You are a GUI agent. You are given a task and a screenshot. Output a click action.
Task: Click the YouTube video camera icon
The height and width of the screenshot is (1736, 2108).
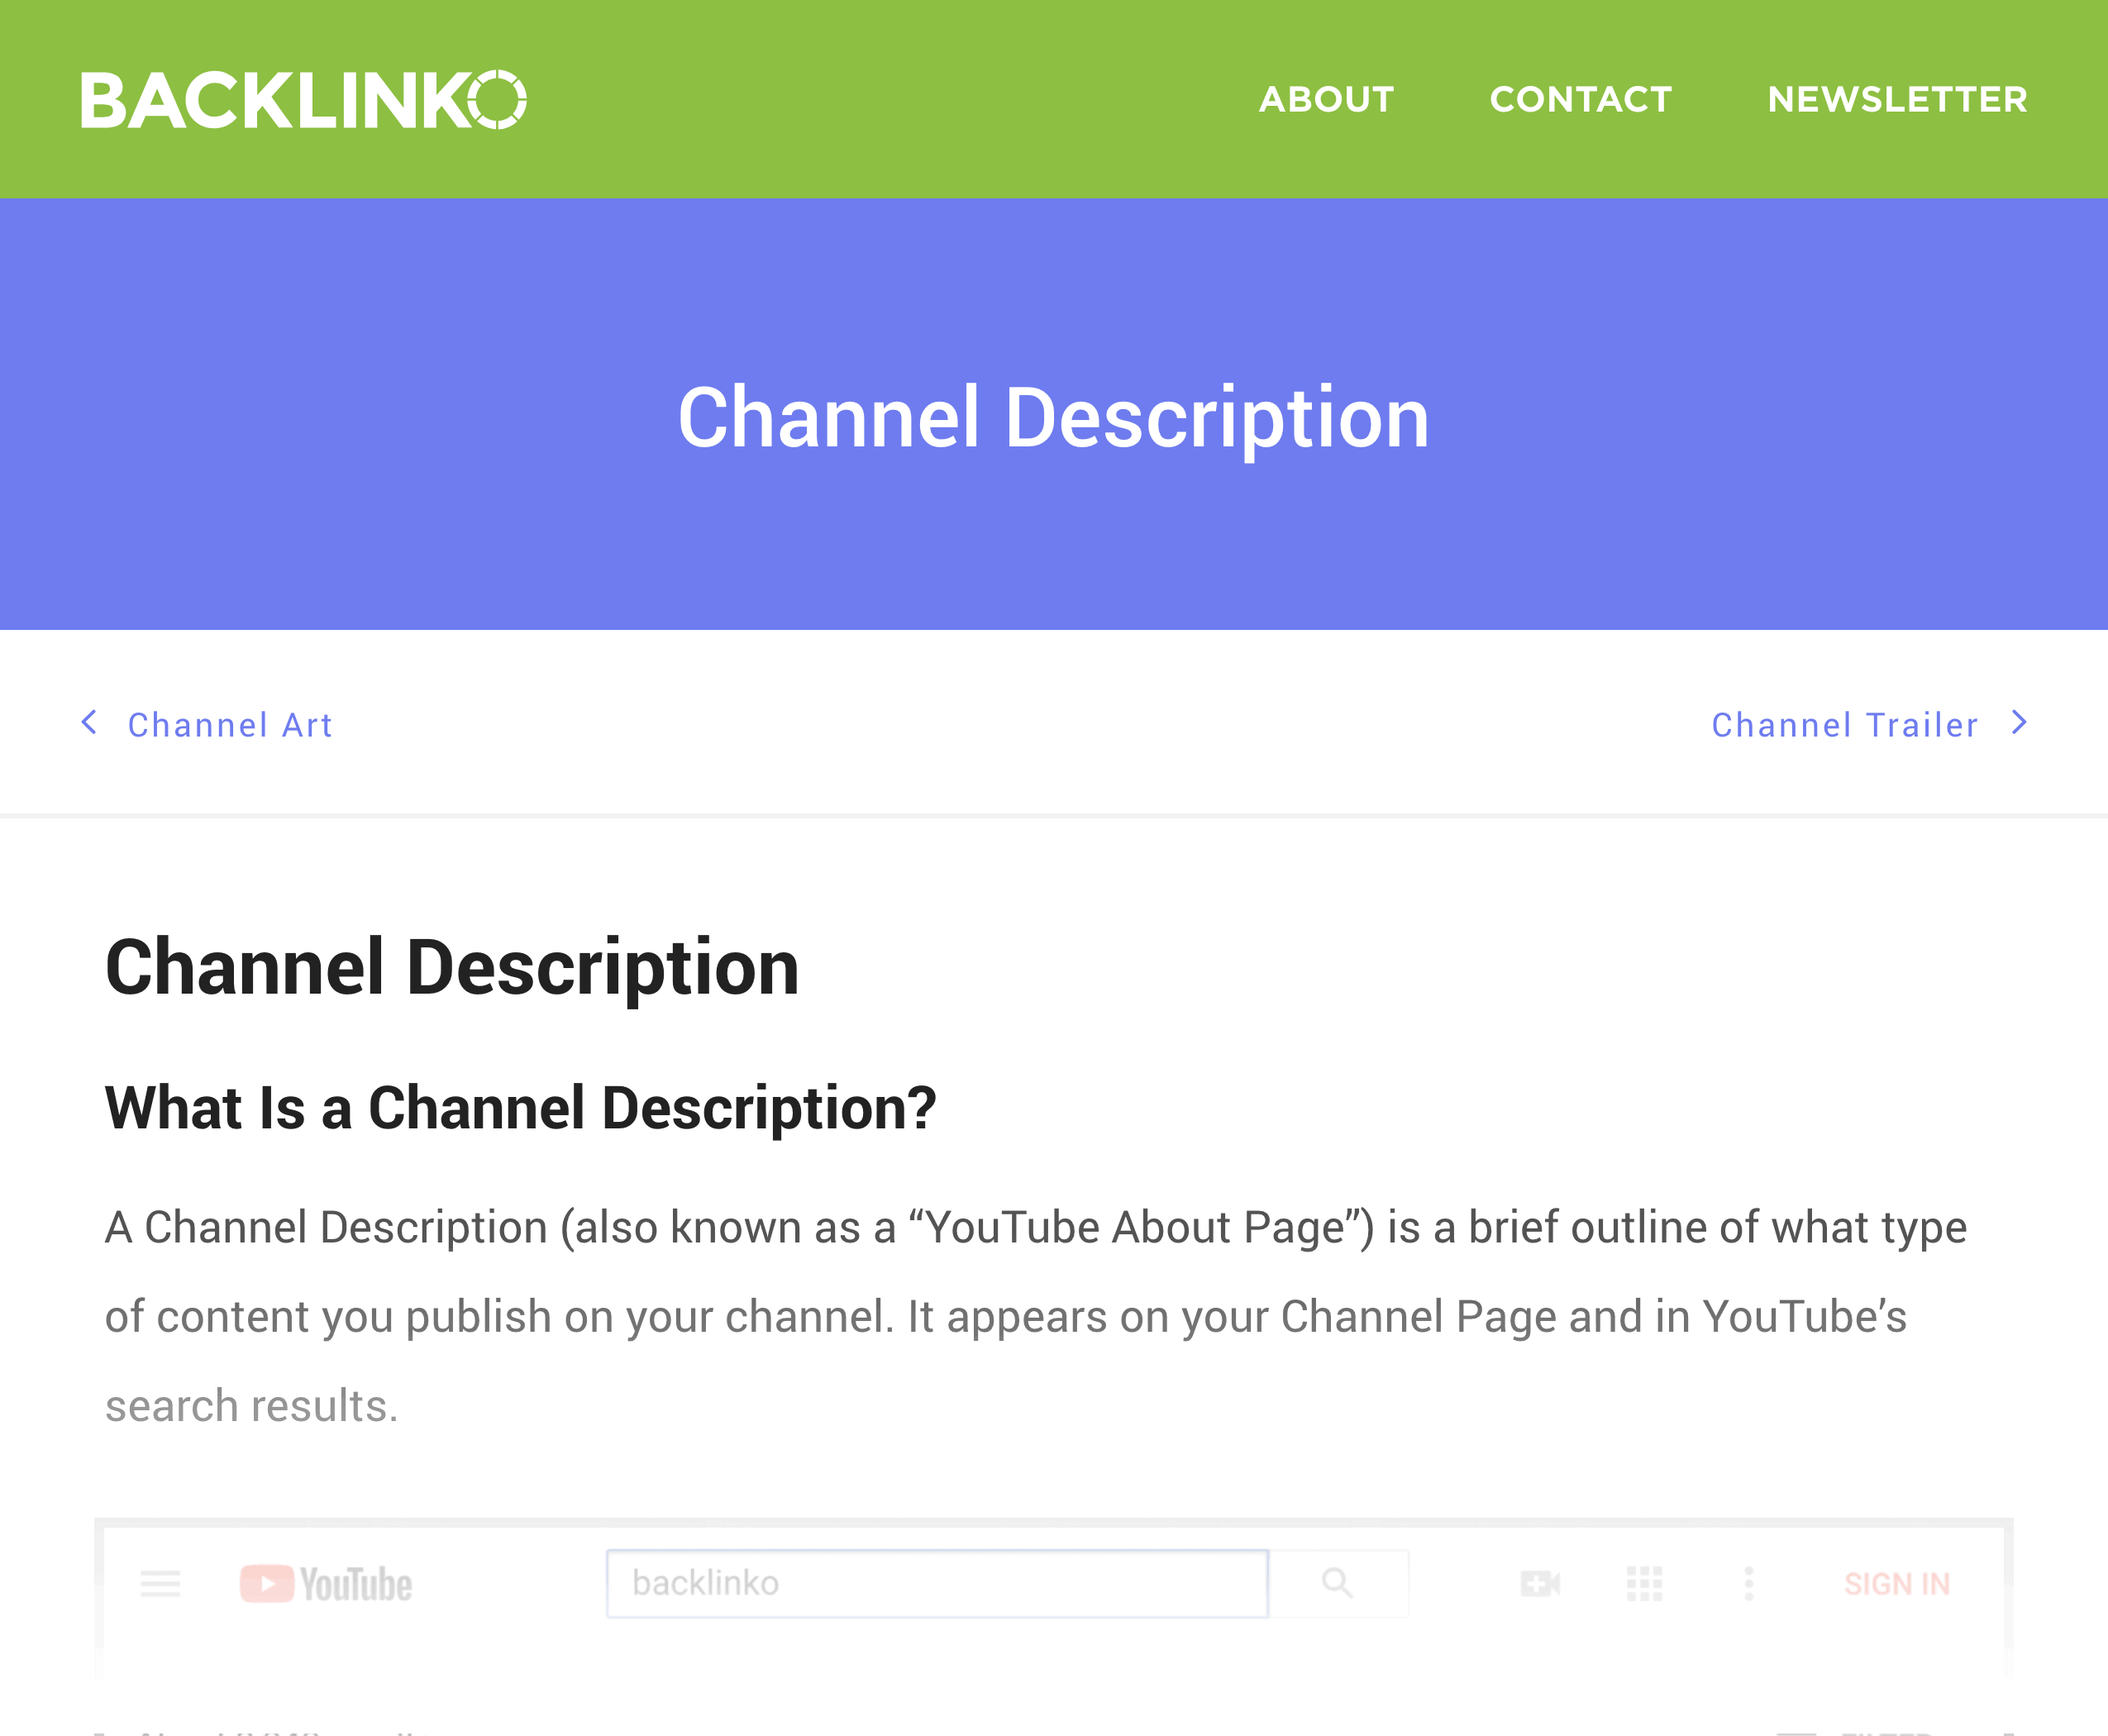point(1539,1584)
